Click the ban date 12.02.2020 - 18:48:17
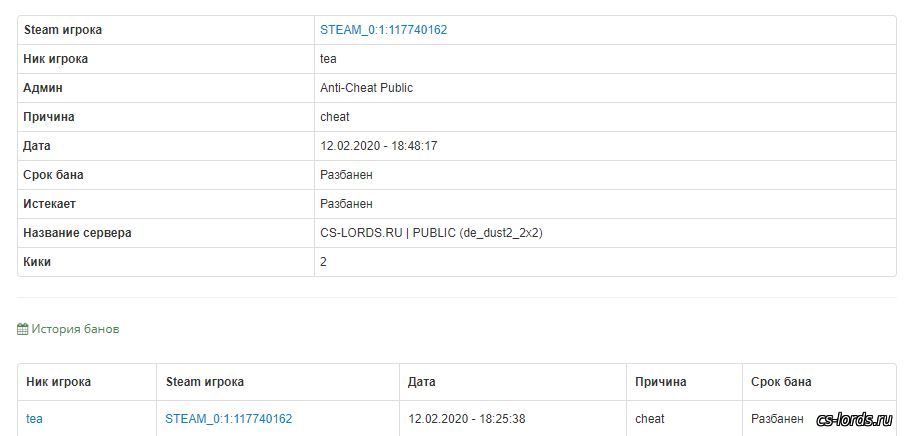Viewport: 904px width, 436px height. (x=379, y=146)
